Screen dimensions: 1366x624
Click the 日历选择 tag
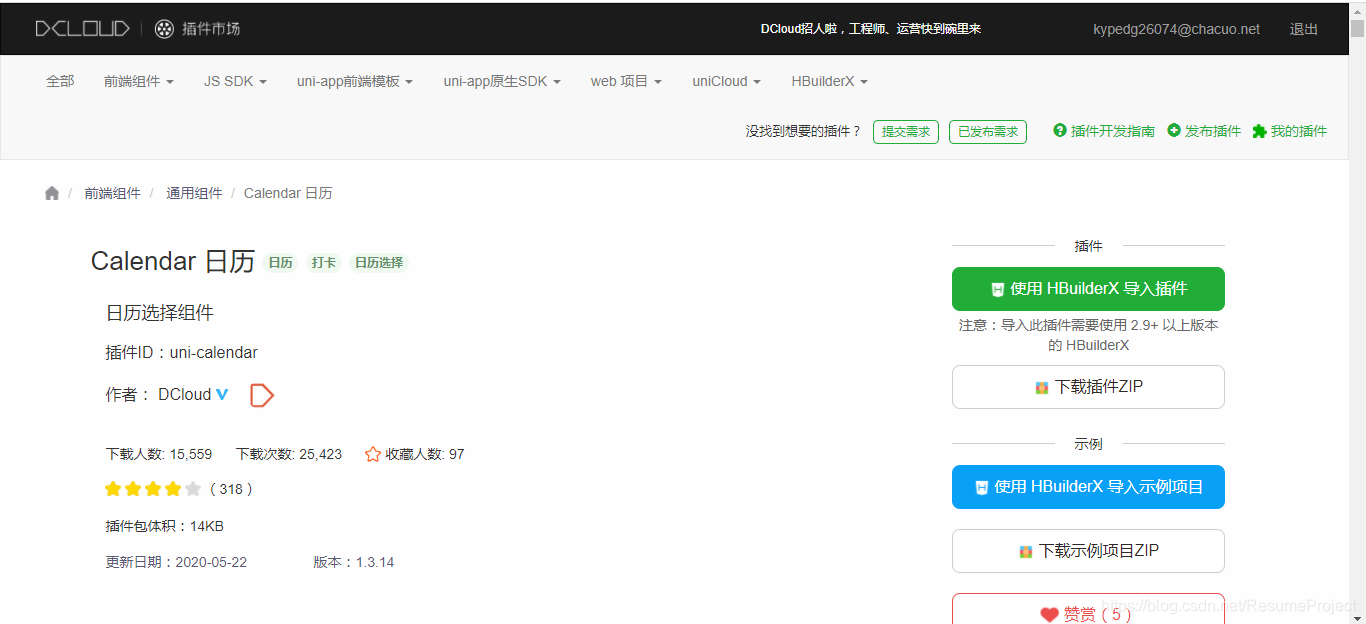pyautogui.click(x=379, y=263)
